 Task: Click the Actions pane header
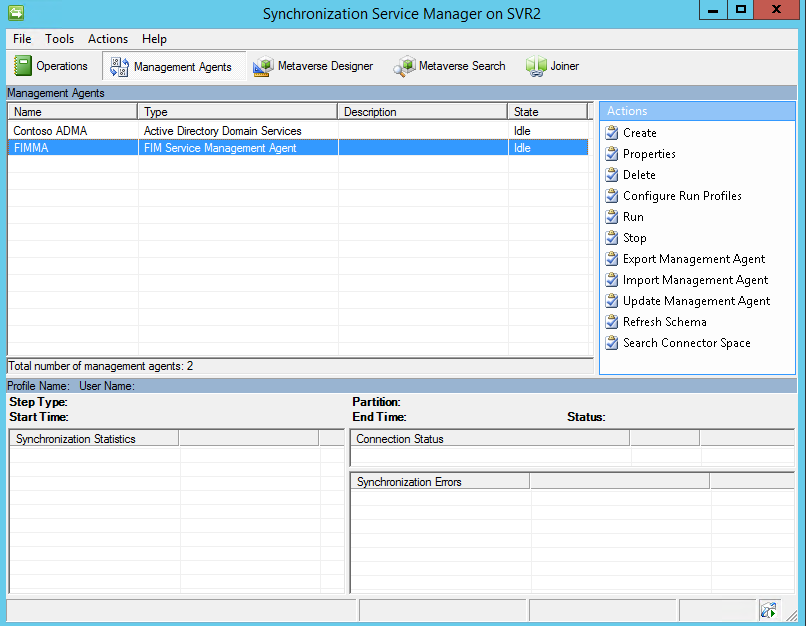tap(697, 111)
